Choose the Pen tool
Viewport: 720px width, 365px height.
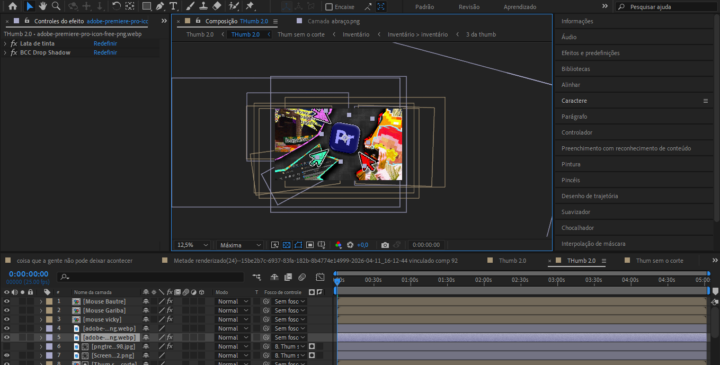(x=160, y=6)
